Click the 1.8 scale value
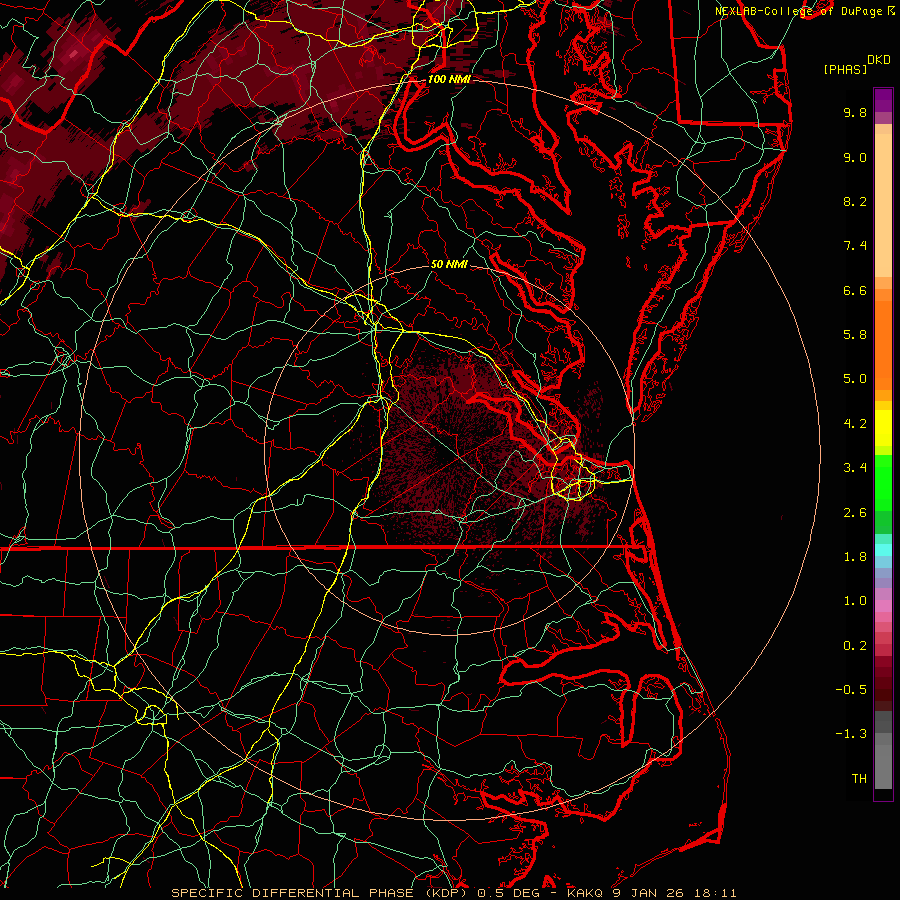The image size is (900, 900). (x=855, y=557)
